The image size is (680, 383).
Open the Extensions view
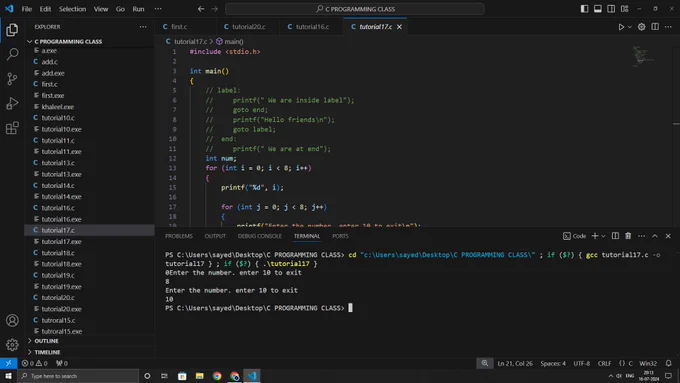12,128
